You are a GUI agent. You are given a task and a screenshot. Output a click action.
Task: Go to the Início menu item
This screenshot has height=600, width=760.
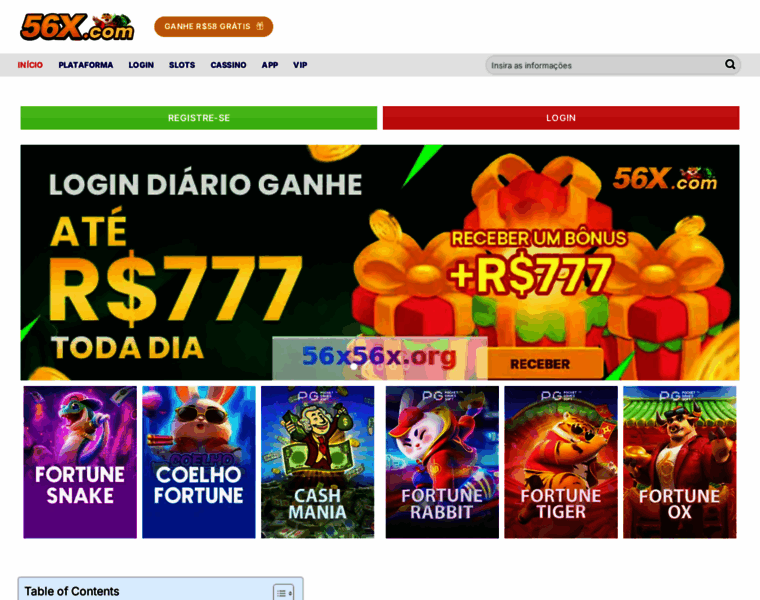[x=30, y=65]
